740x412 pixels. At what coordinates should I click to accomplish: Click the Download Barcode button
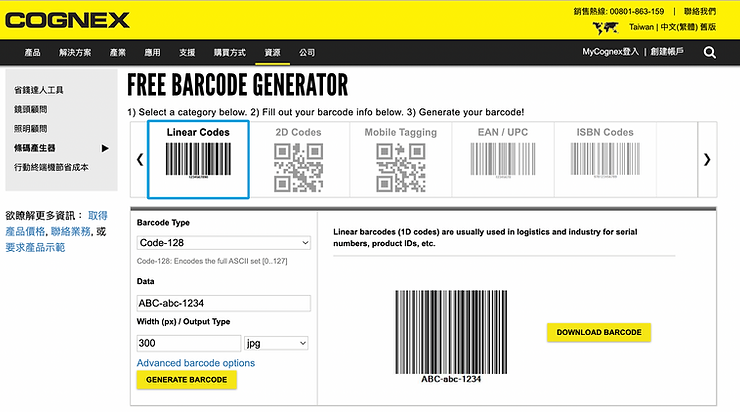599,332
